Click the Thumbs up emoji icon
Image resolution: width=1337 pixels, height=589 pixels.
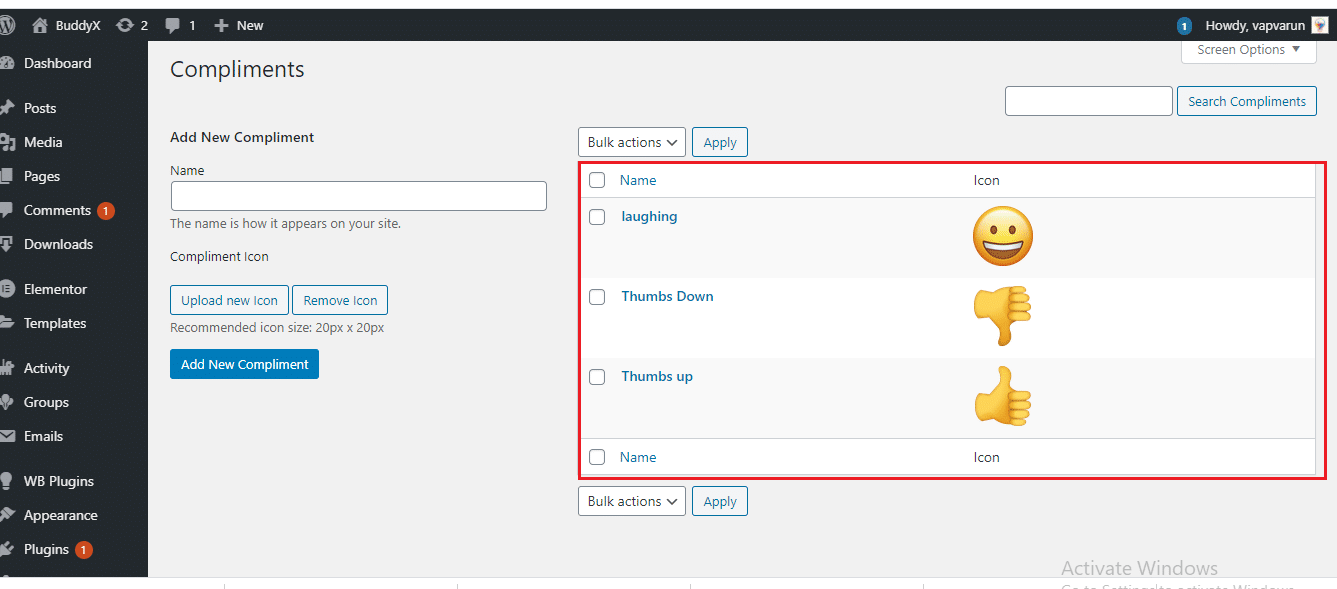coord(1002,396)
